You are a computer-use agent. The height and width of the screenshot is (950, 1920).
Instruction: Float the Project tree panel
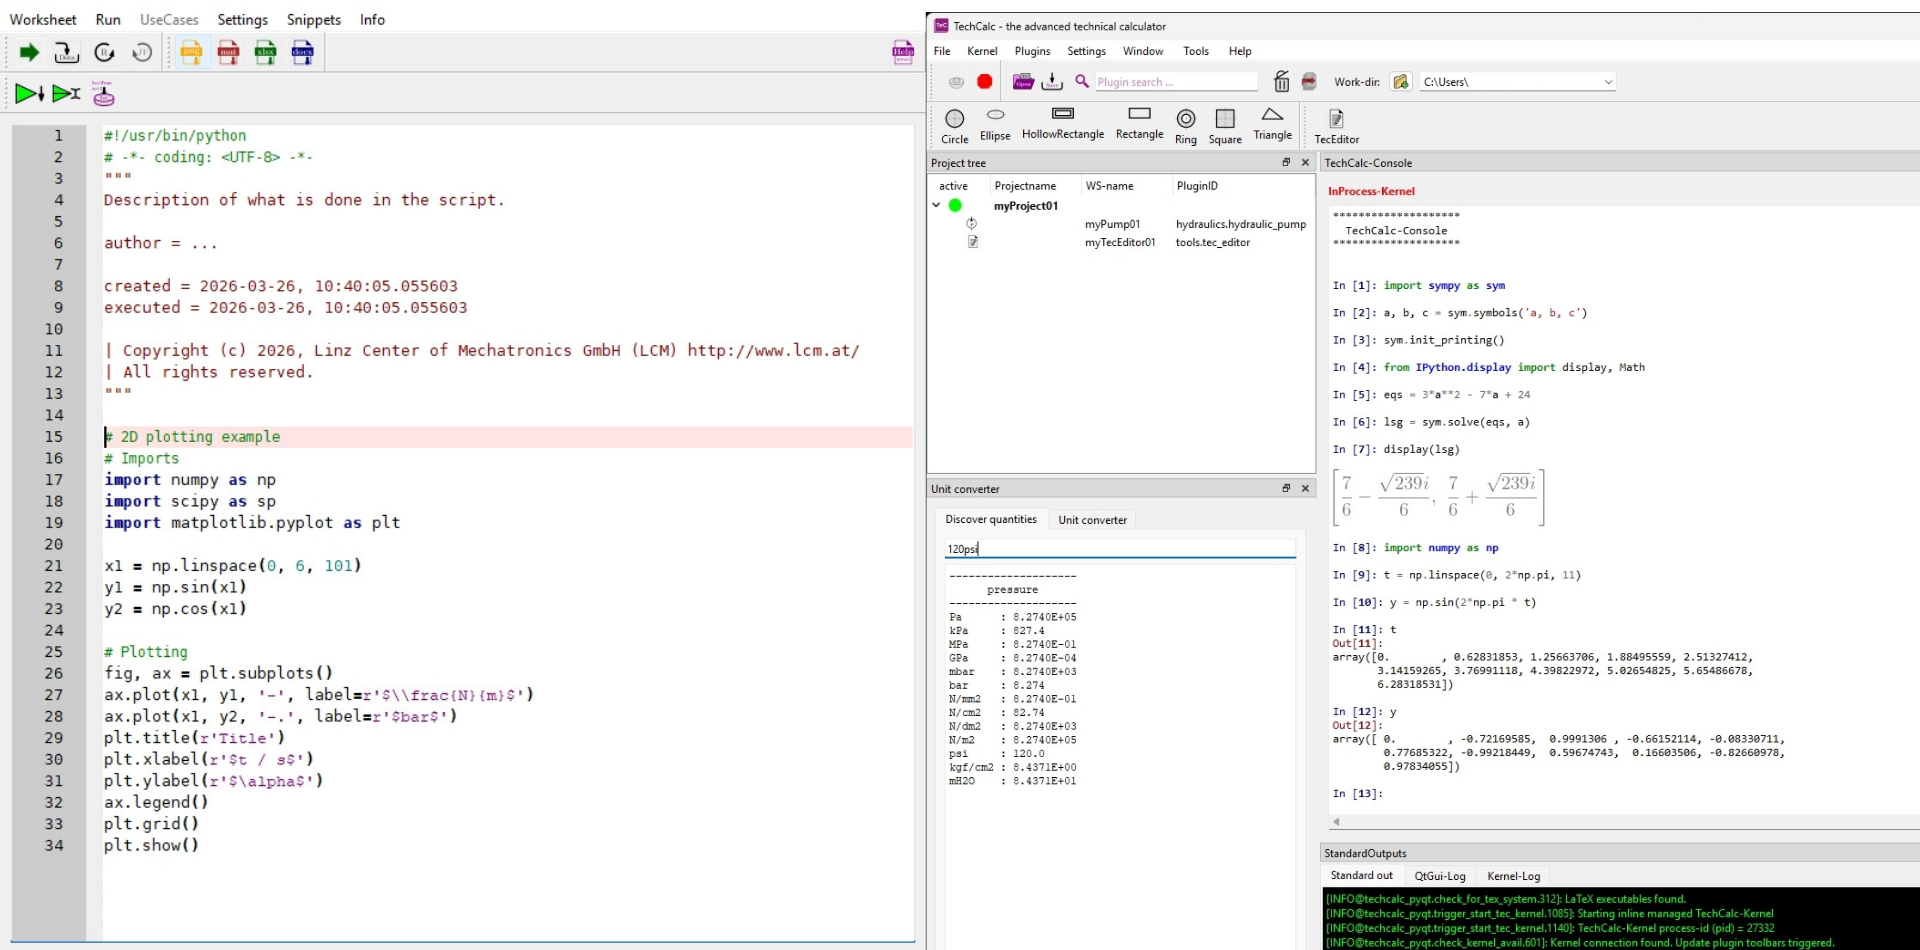point(1286,162)
